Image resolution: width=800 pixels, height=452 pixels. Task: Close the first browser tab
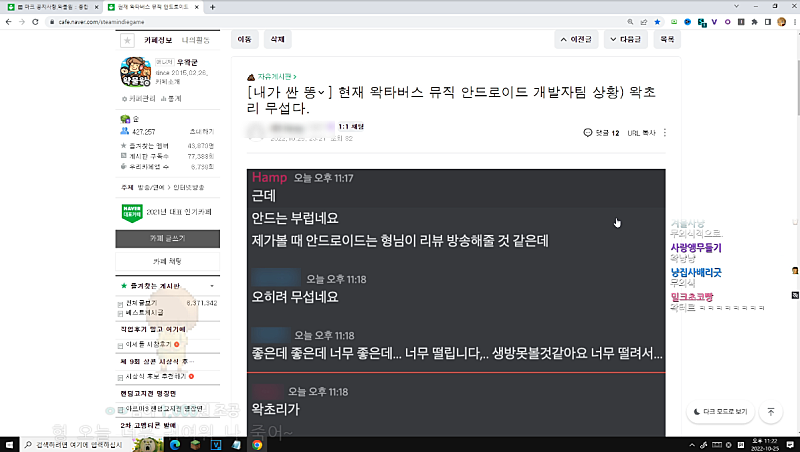point(96,7)
